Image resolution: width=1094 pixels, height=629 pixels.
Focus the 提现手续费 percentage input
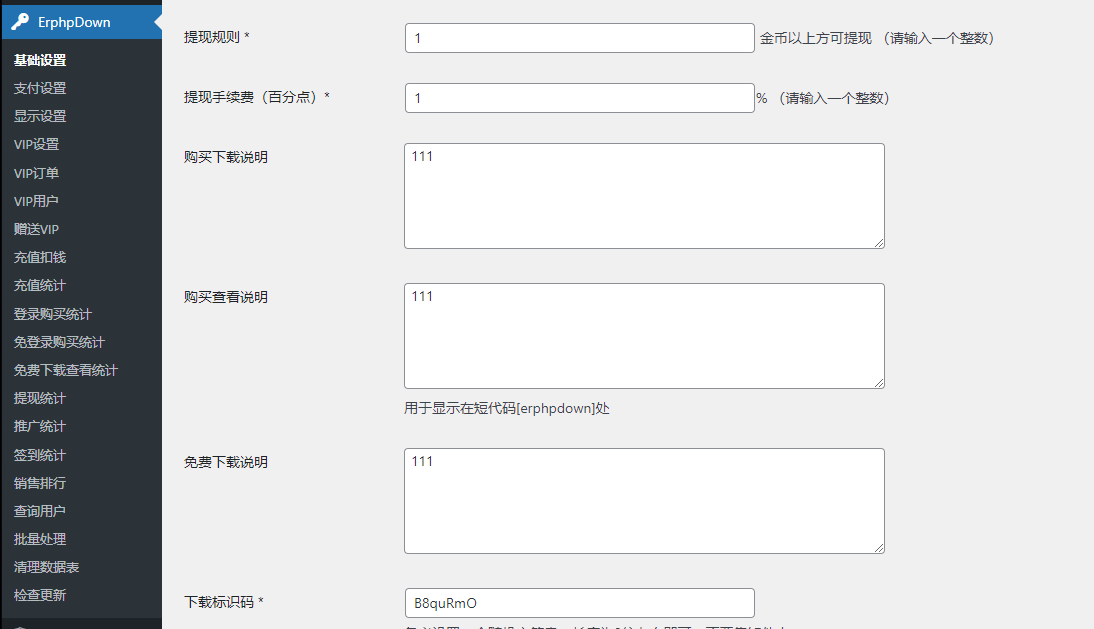pos(579,98)
